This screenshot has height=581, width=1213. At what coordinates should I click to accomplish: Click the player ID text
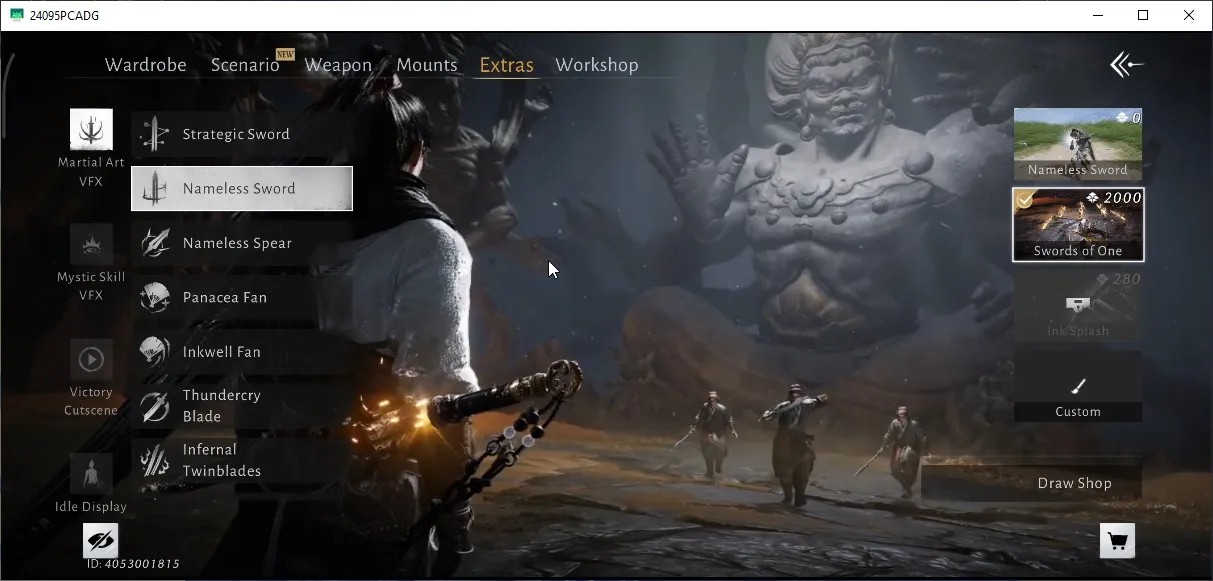(x=133, y=564)
